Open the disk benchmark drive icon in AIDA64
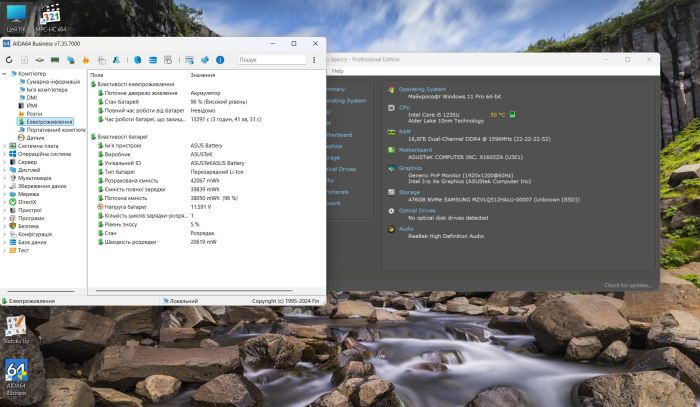700x407 pixels. (x=40, y=60)
